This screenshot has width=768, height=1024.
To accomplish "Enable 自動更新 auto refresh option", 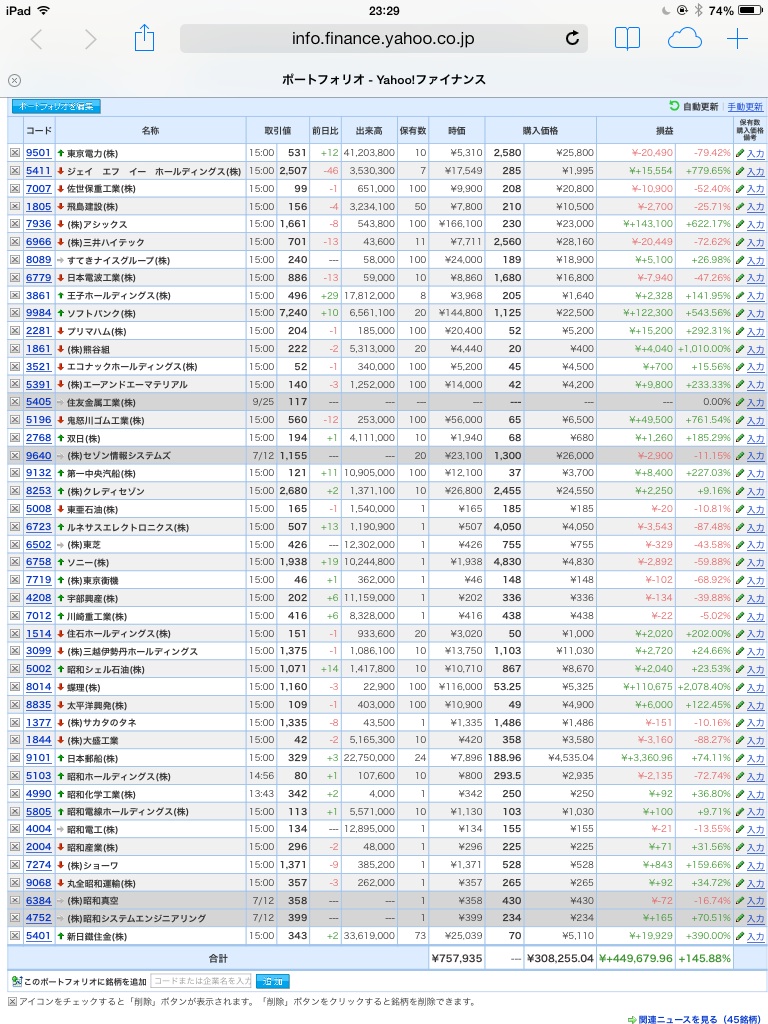I will point(694,106).
